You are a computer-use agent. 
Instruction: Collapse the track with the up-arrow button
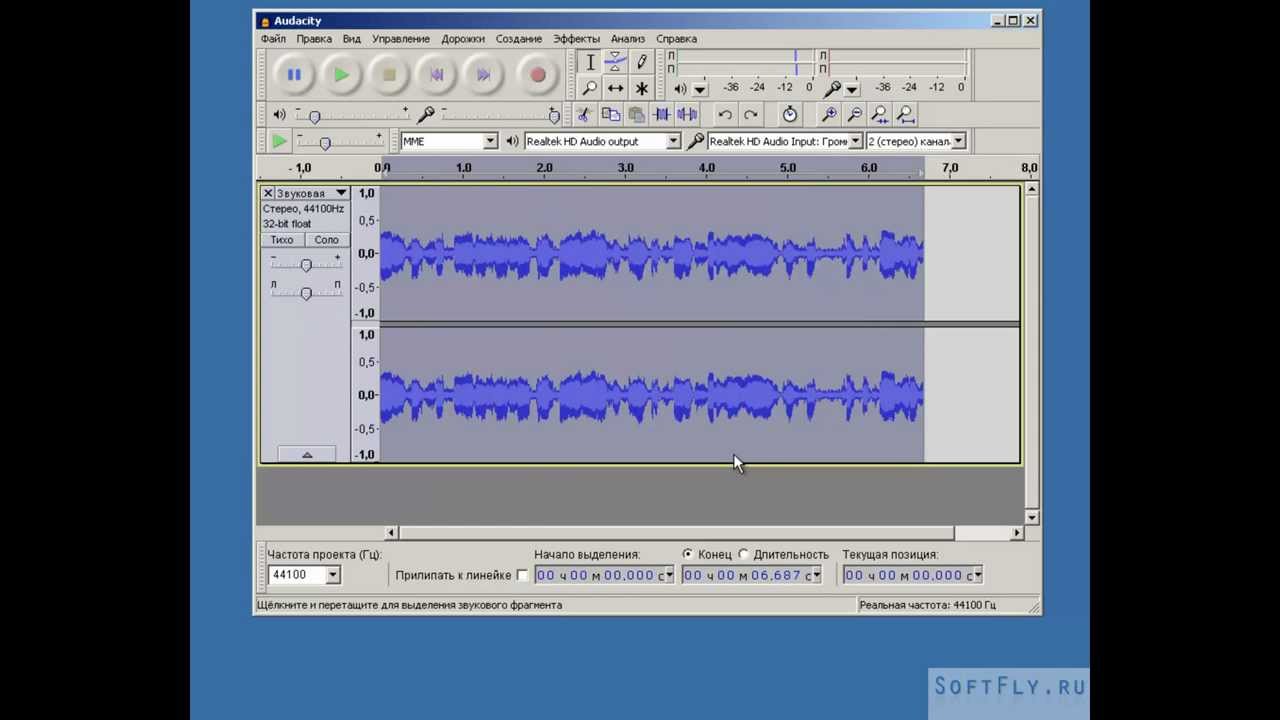307,455
